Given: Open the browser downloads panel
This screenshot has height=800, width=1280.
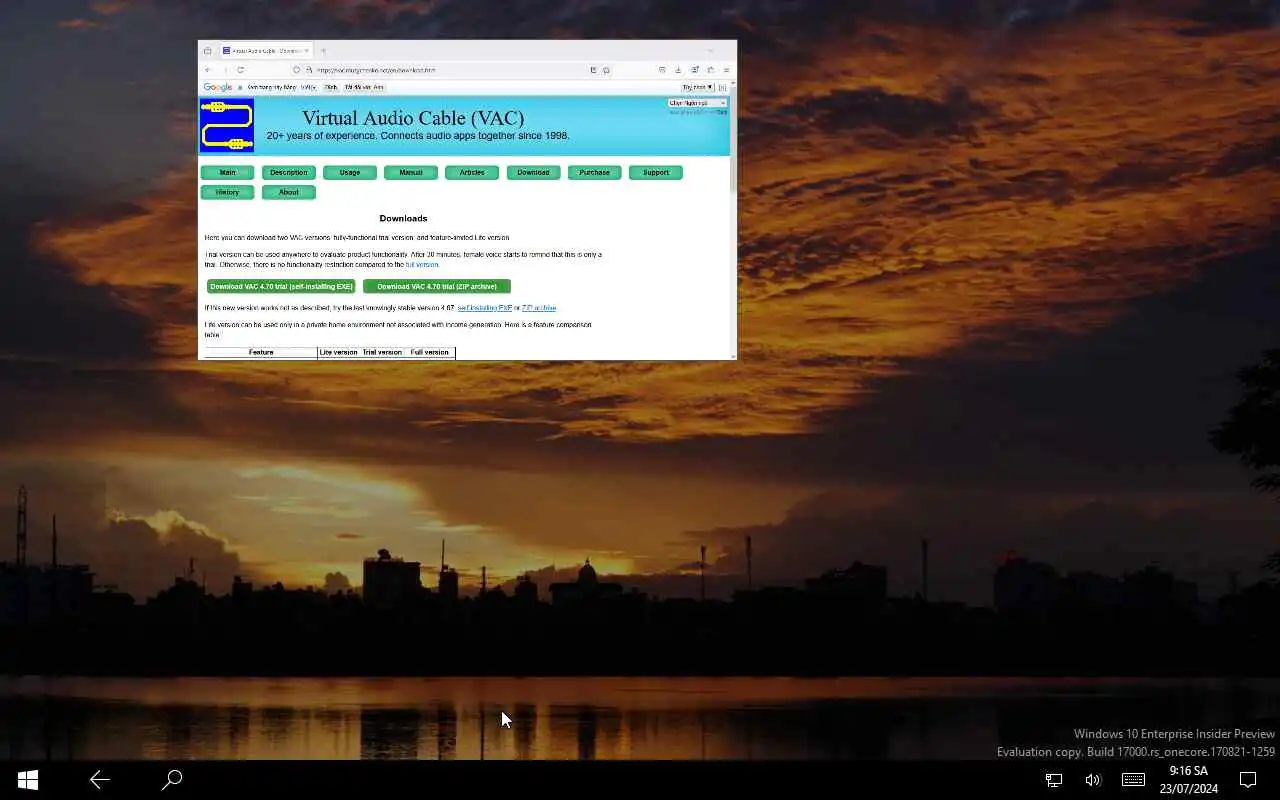Looking at the screenshot, I should (x=678, y=70).
